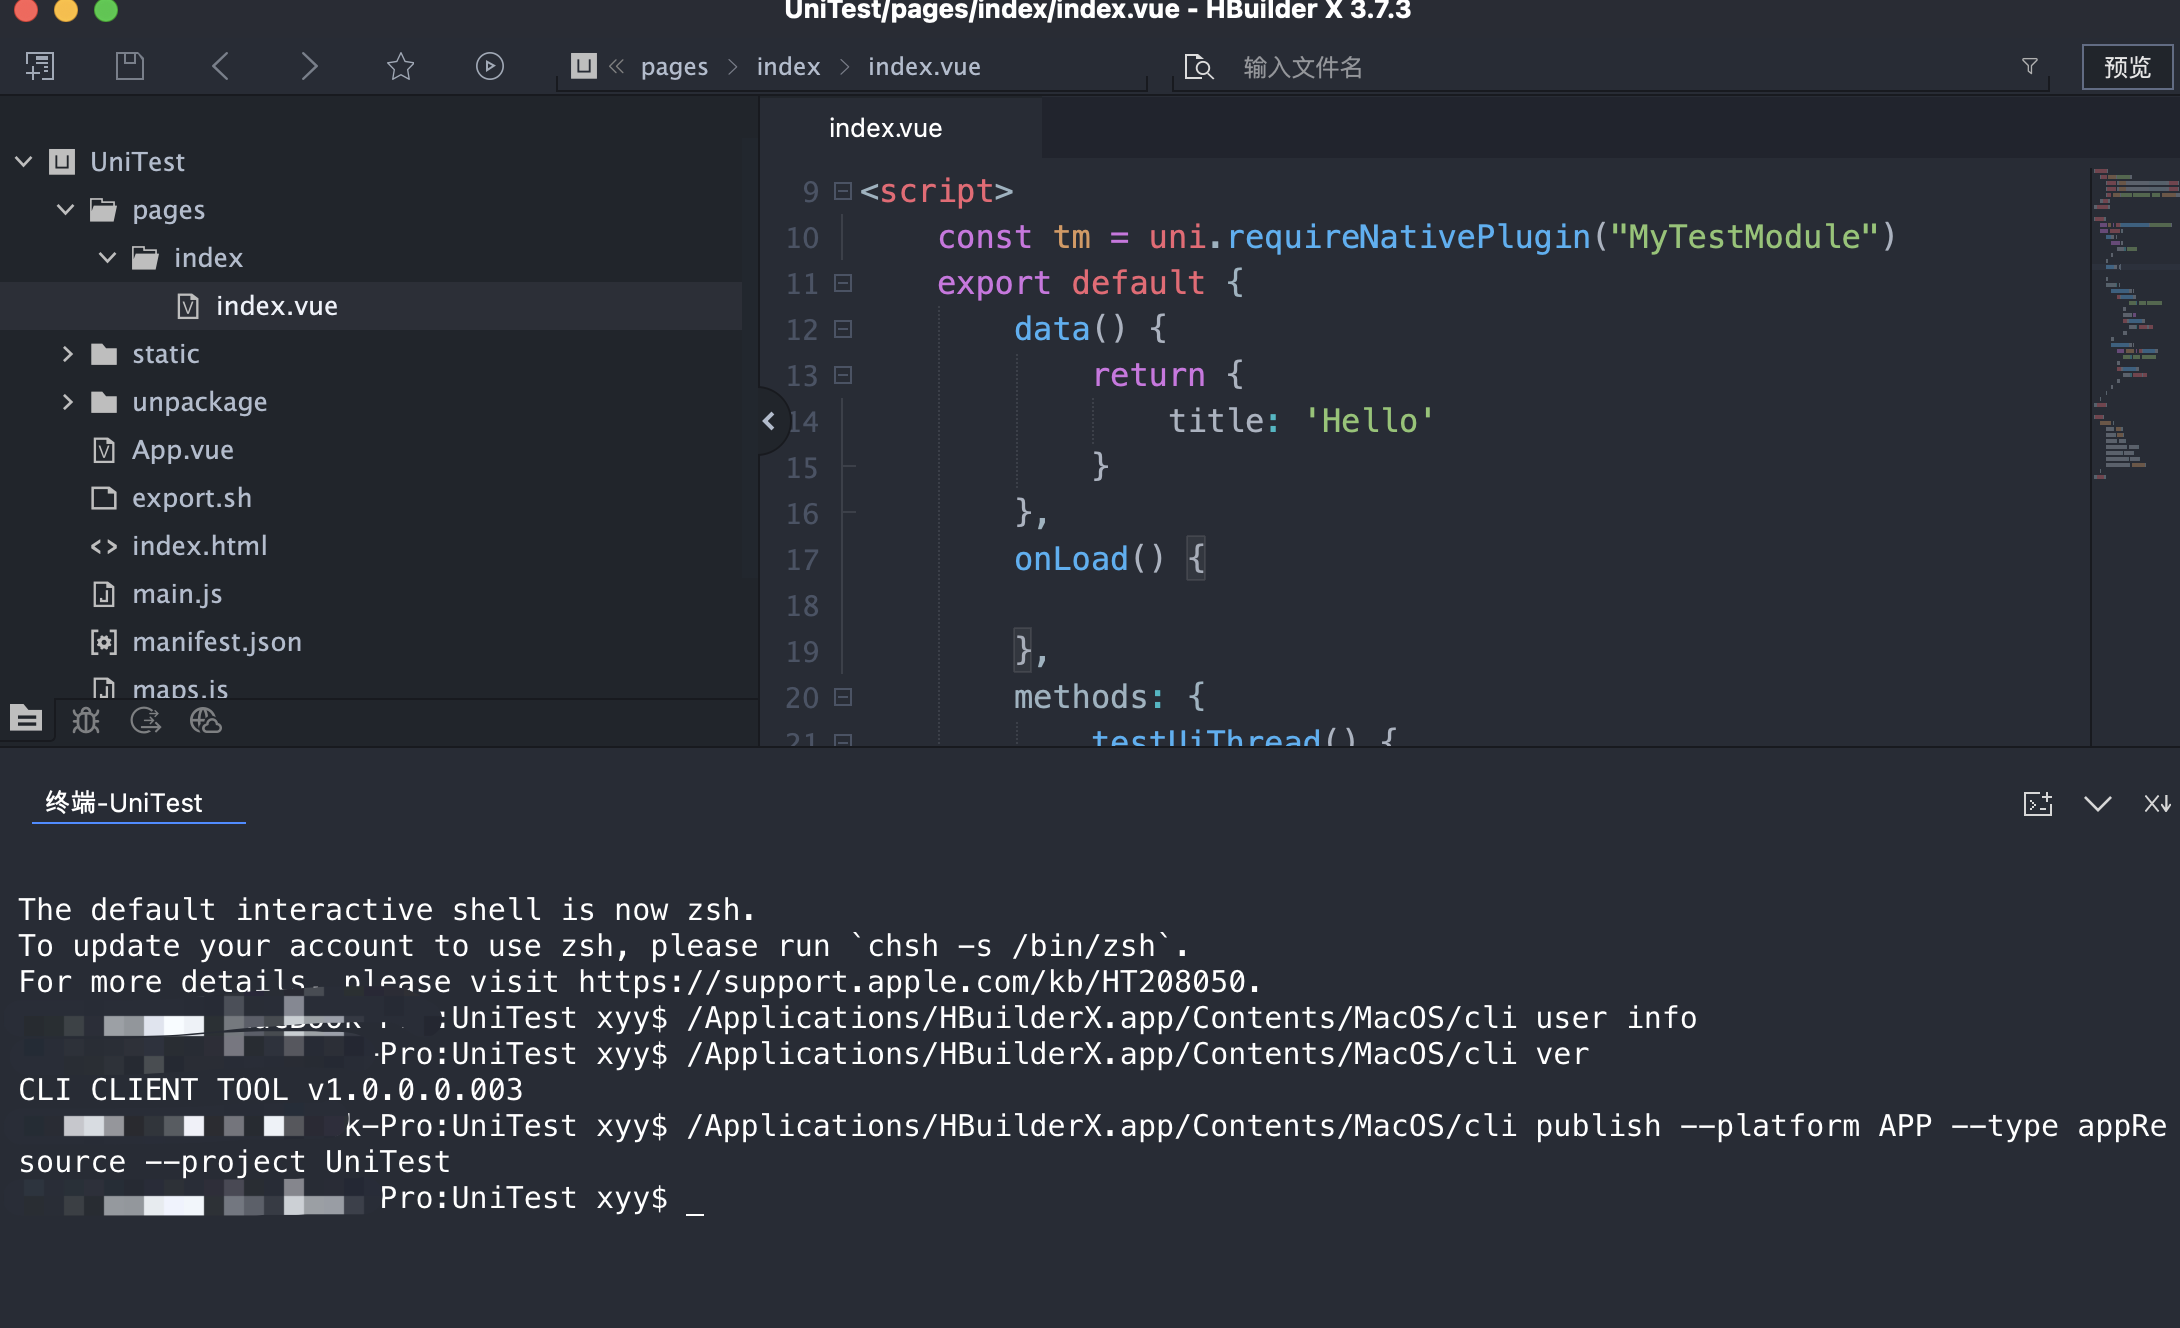Click index.vue in the breadcrumb path

click(924, 67)
